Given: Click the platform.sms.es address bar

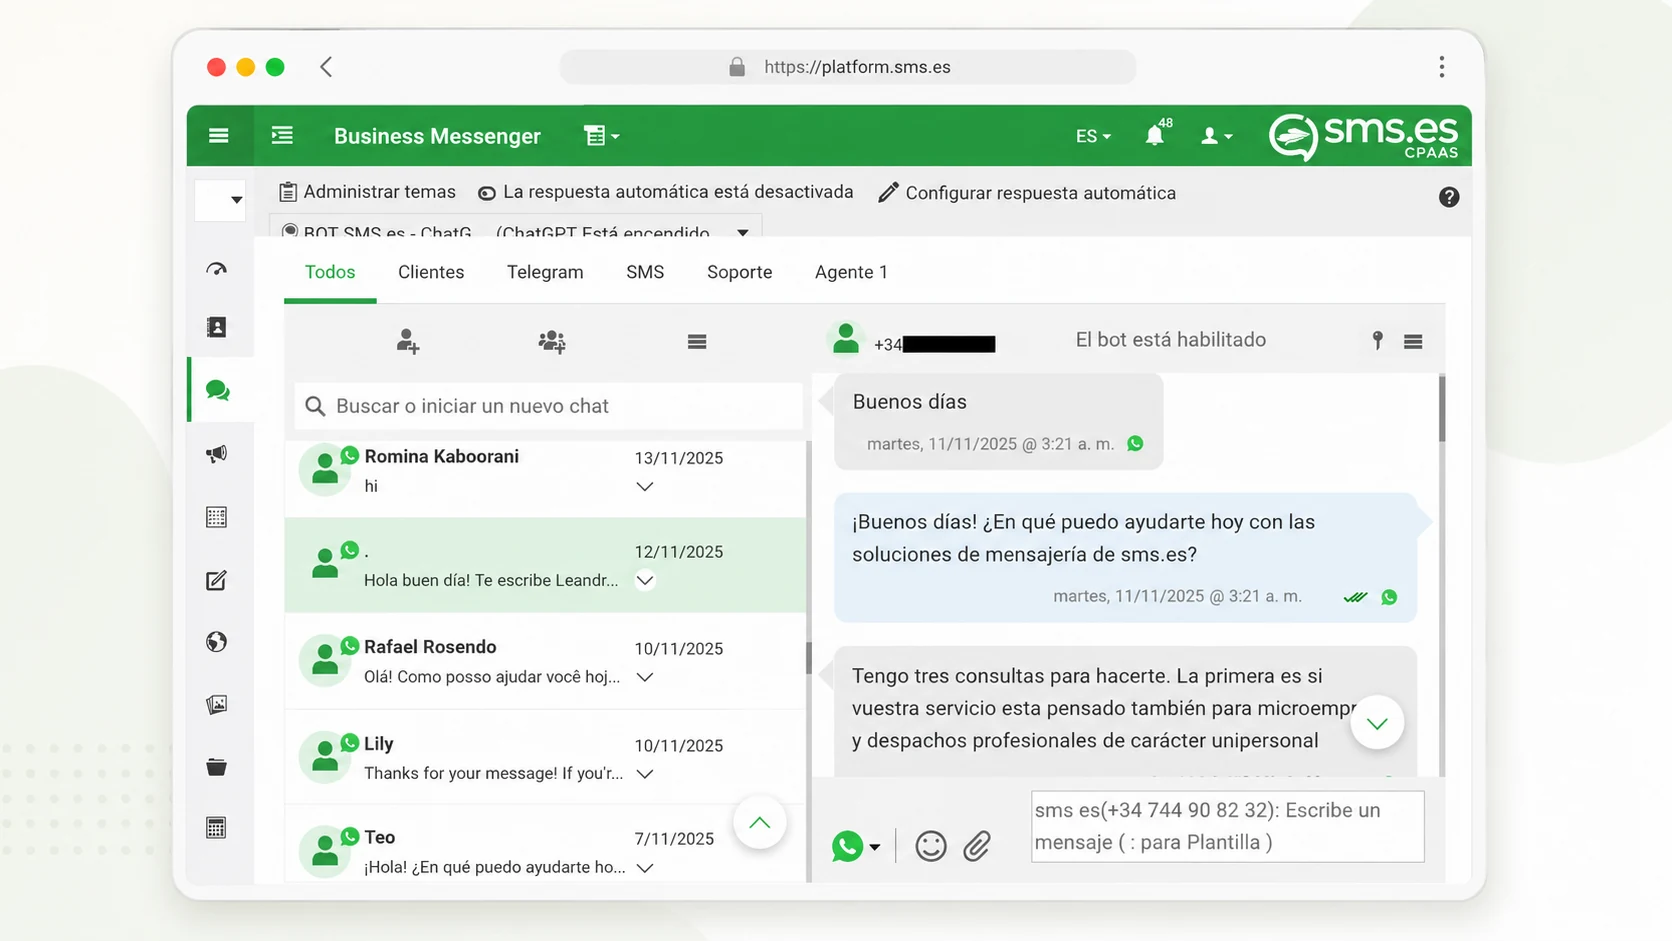Looking at the screenshot, I should click(848, 67).
